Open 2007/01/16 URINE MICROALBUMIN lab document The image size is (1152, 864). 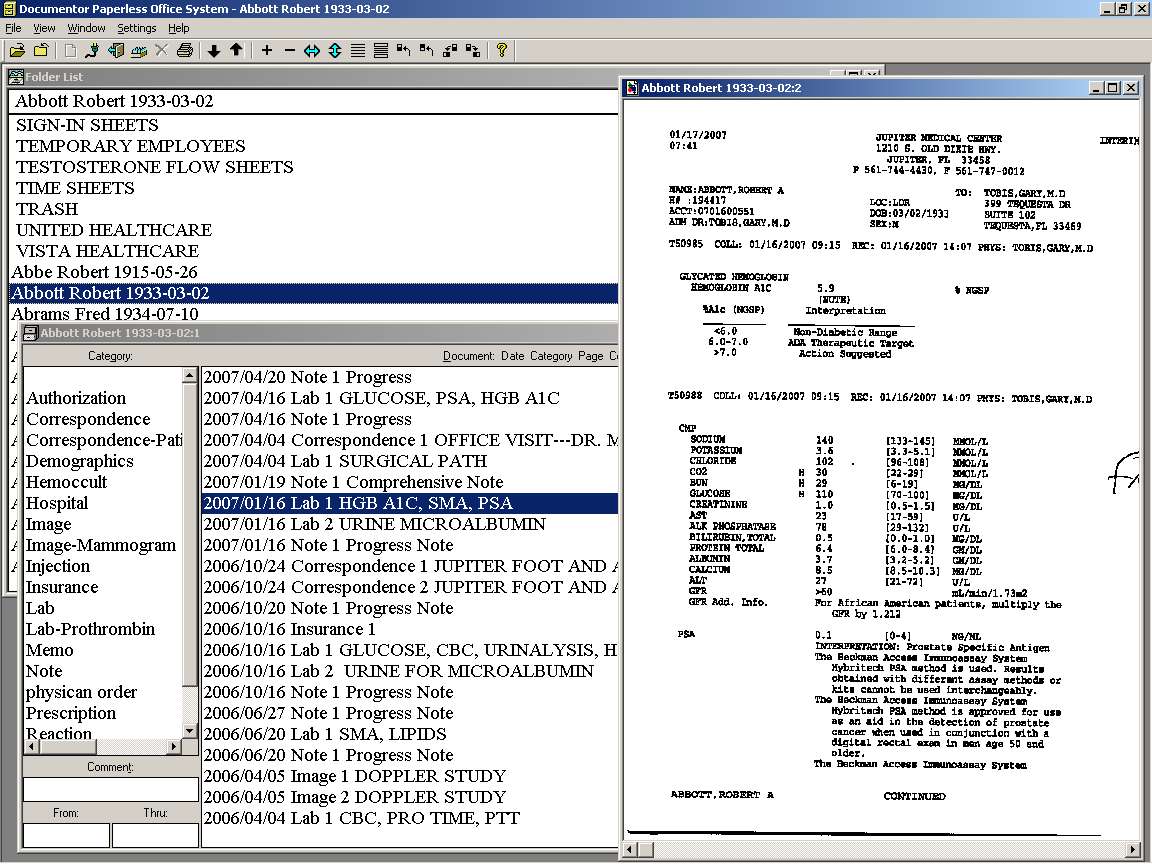pyautogui.click(x=375, y=524)
